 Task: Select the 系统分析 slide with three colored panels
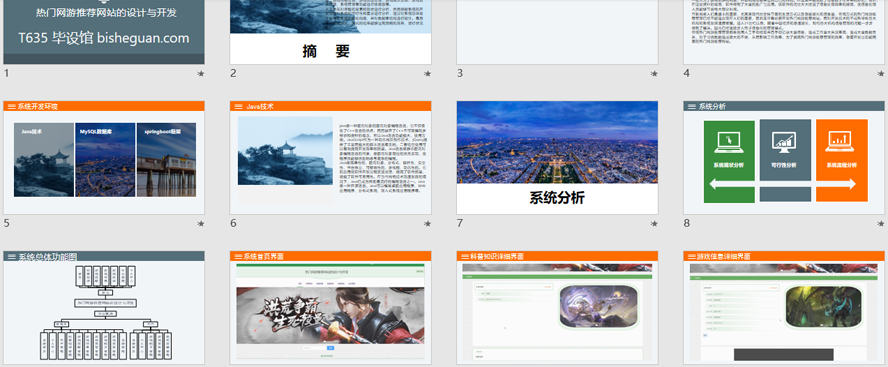pos(784,157)
